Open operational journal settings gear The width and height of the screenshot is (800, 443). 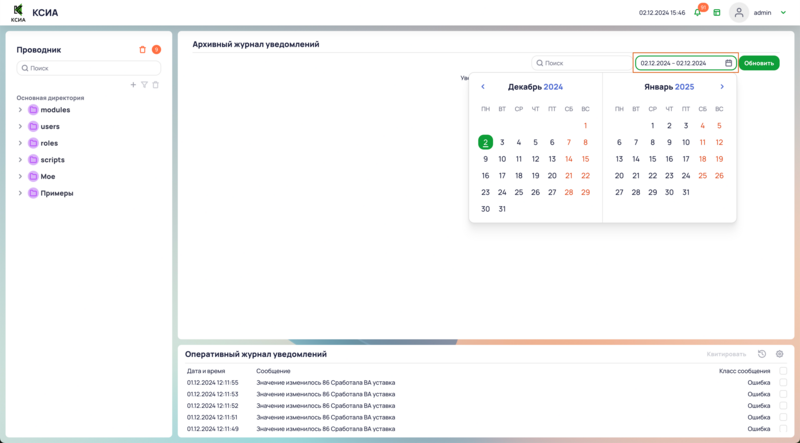pyautogui.click(x=780, y=354)
